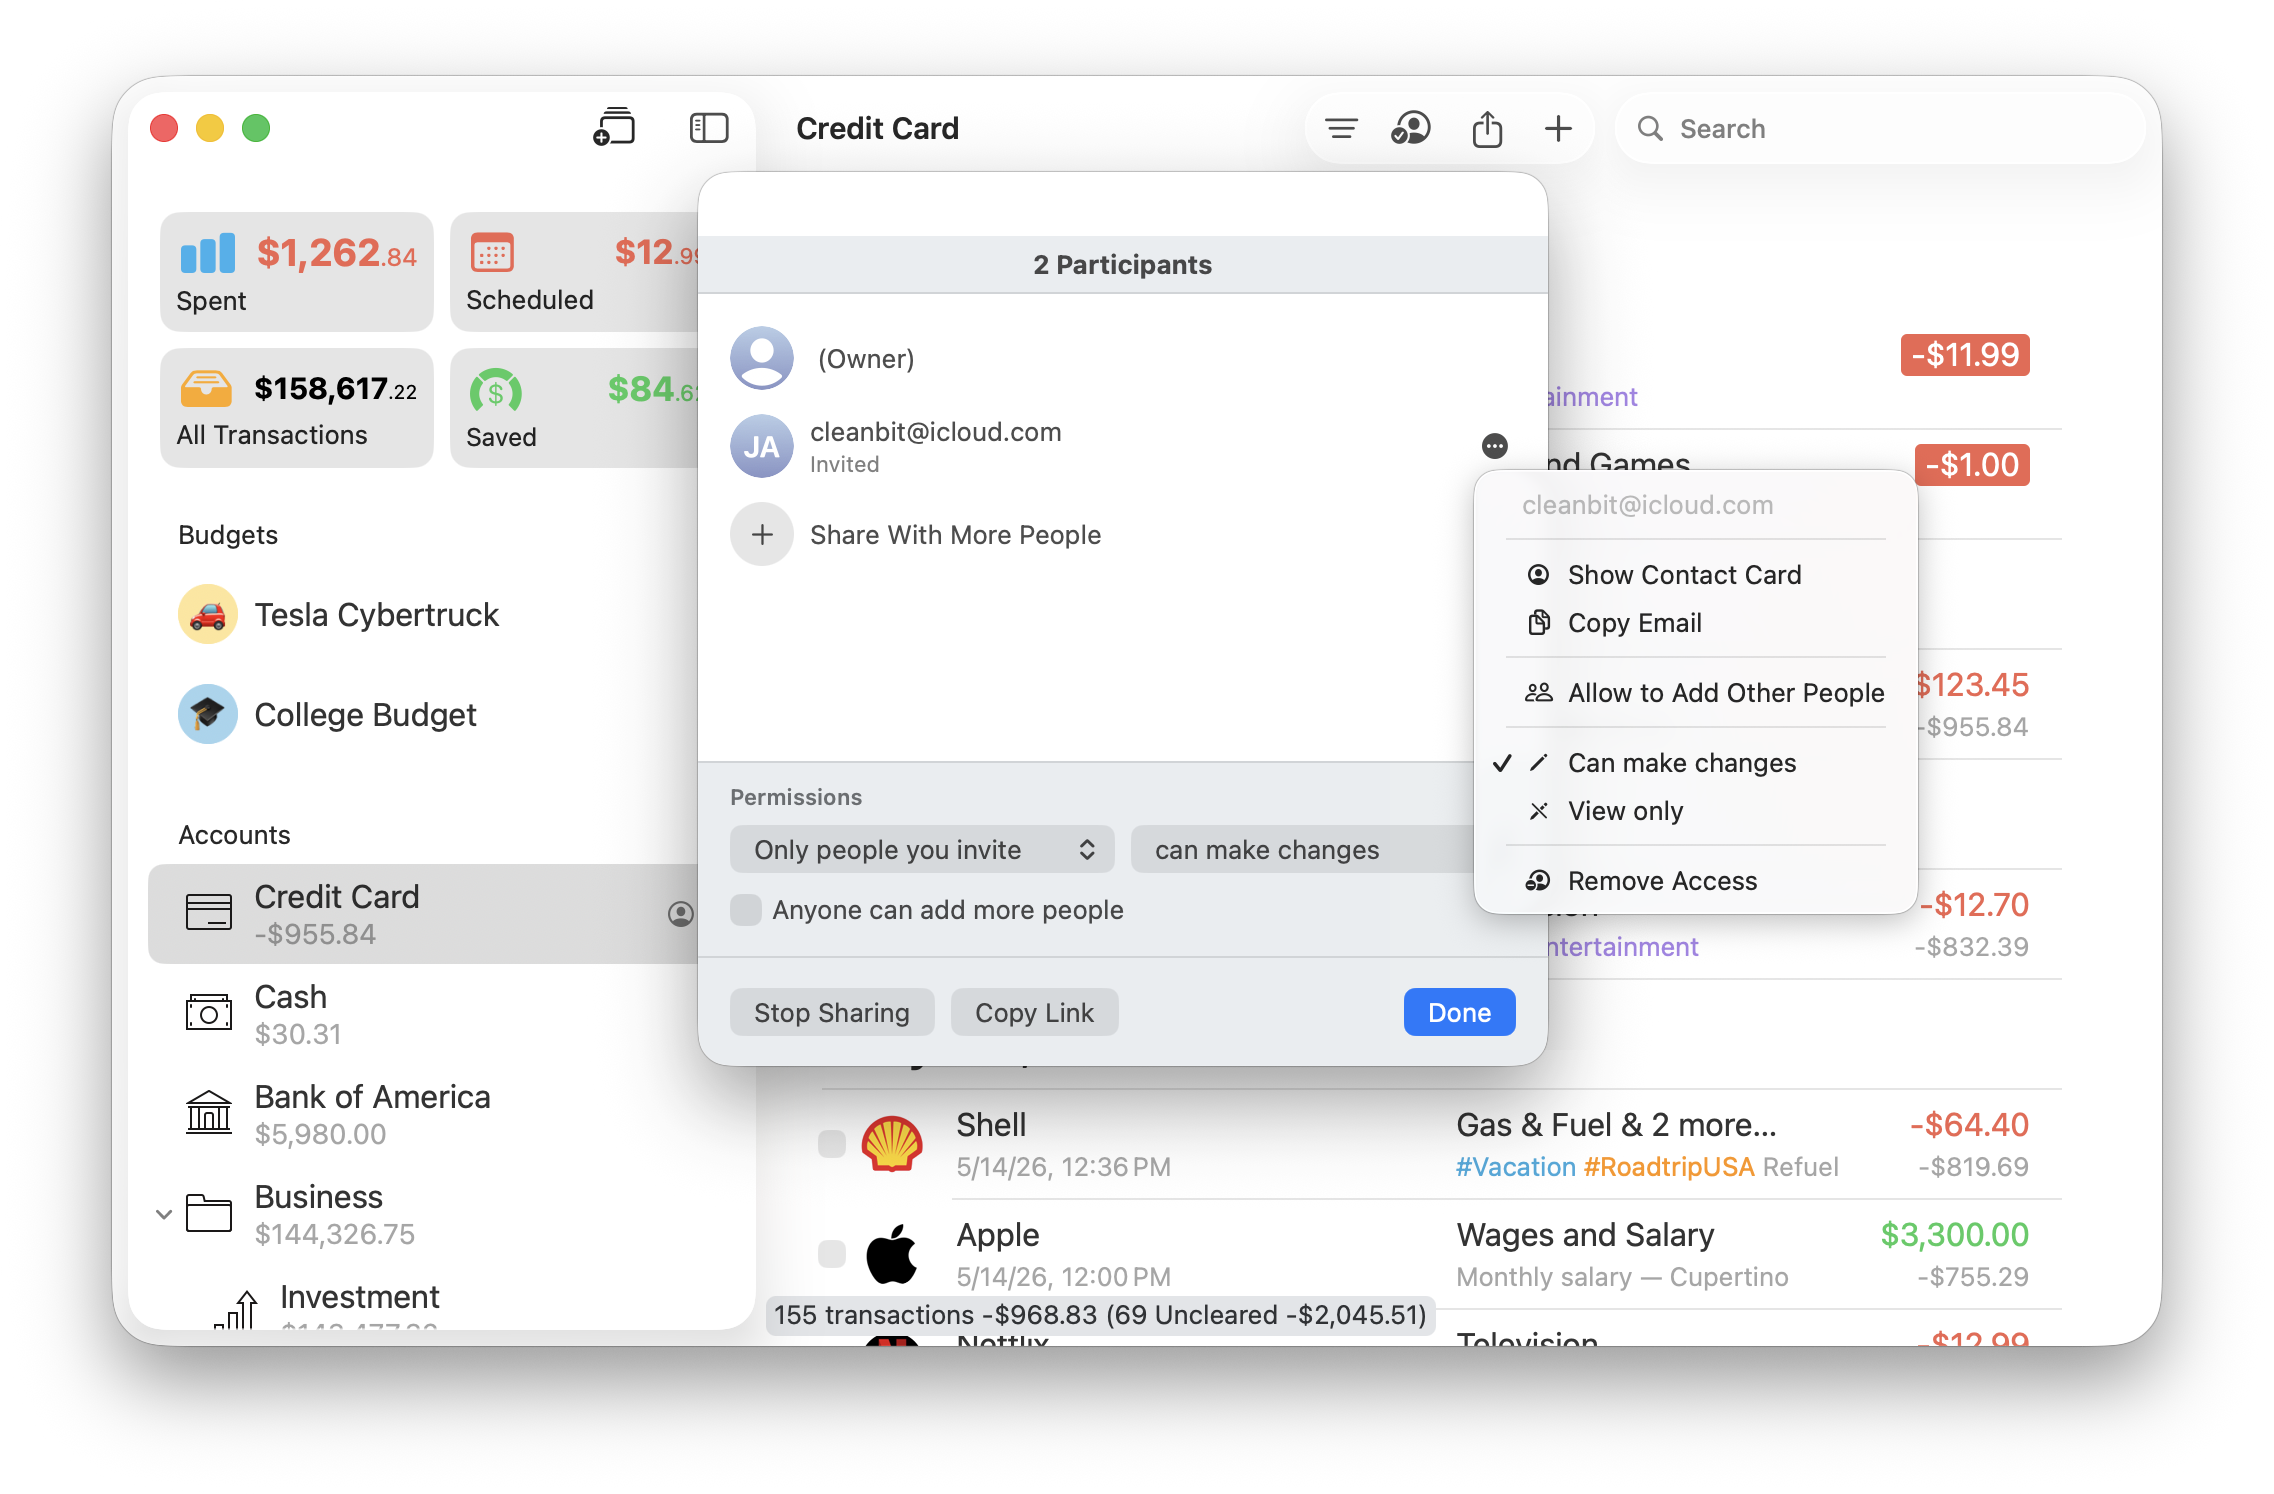Open the can make changes permission dropdown
The height and width of the screenshot is (1494, 2274).
pyautogui.click(x=1302, y=850)
